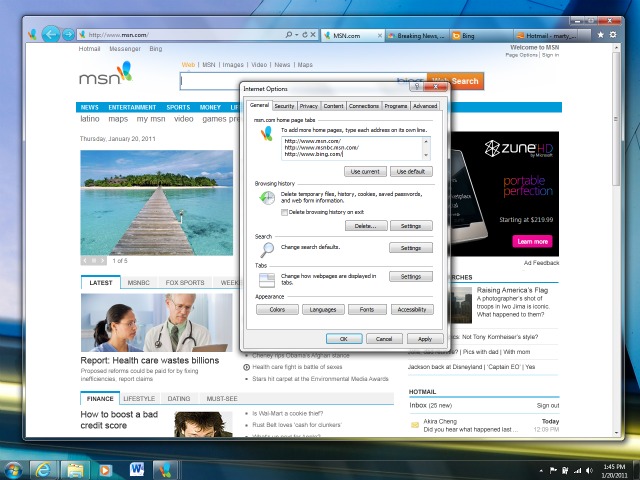This screenshot has height=480, width=640.
Task: Switch to the Breaking News browser tab
Action: pyautogui.click(x=417, y=36)
